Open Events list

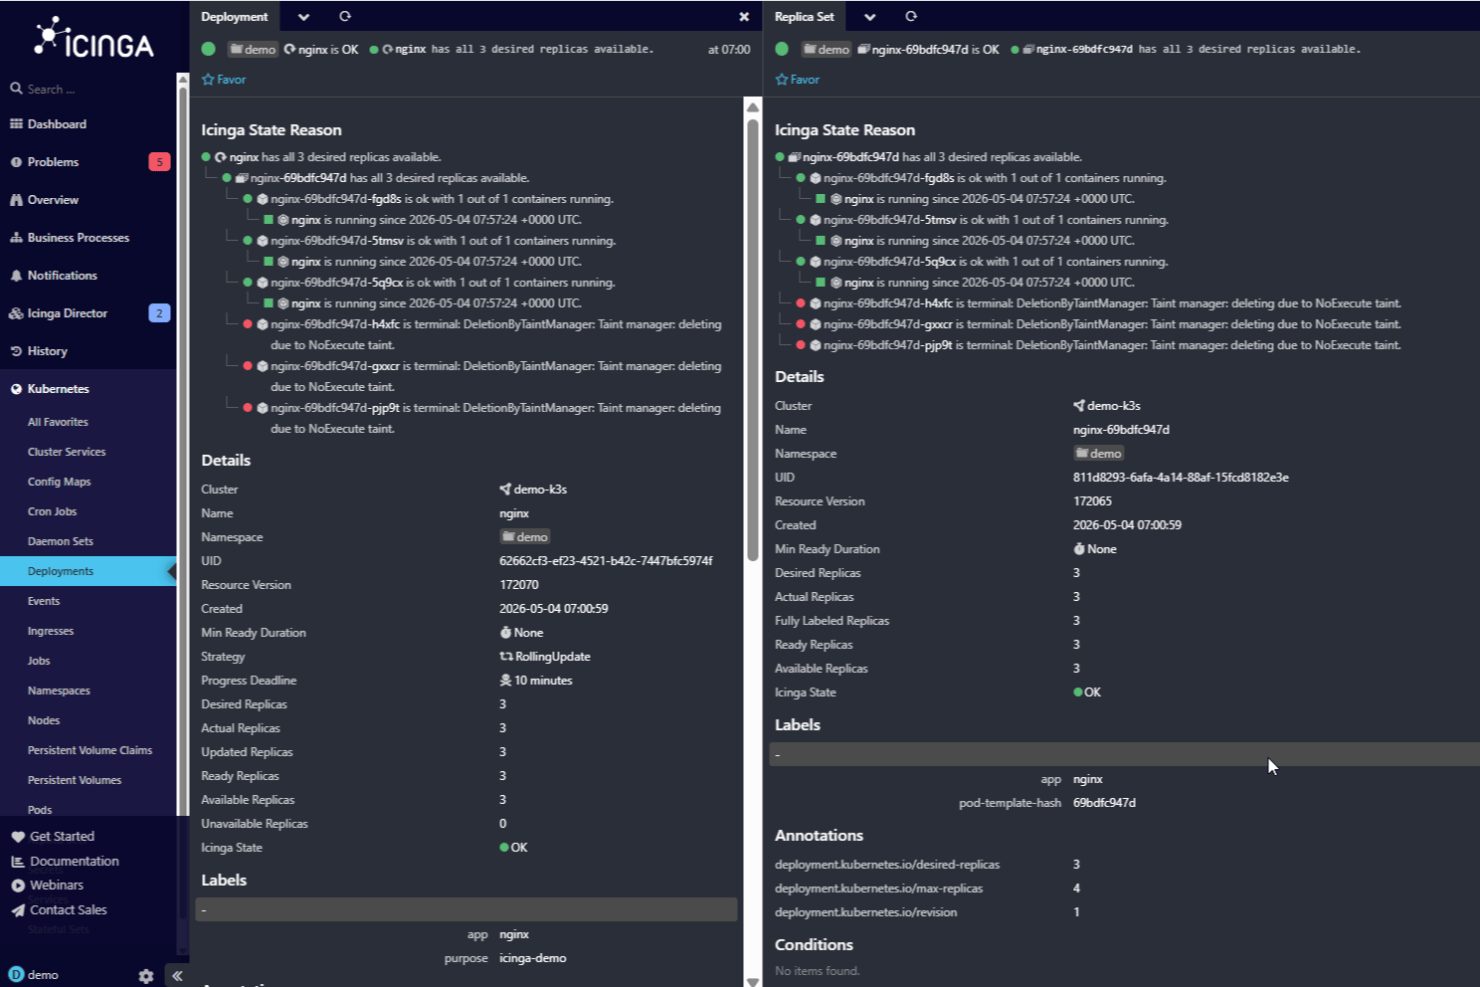(x=44, y=601)
